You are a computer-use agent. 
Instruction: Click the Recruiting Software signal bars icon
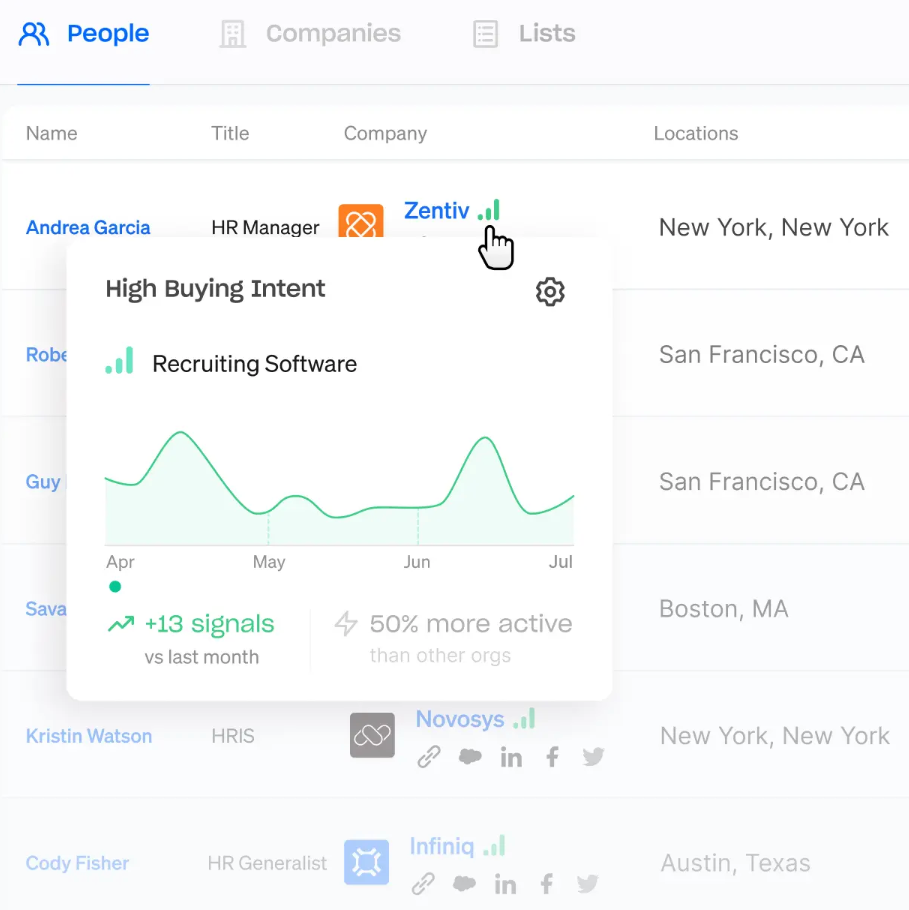[x=119, y=363]
